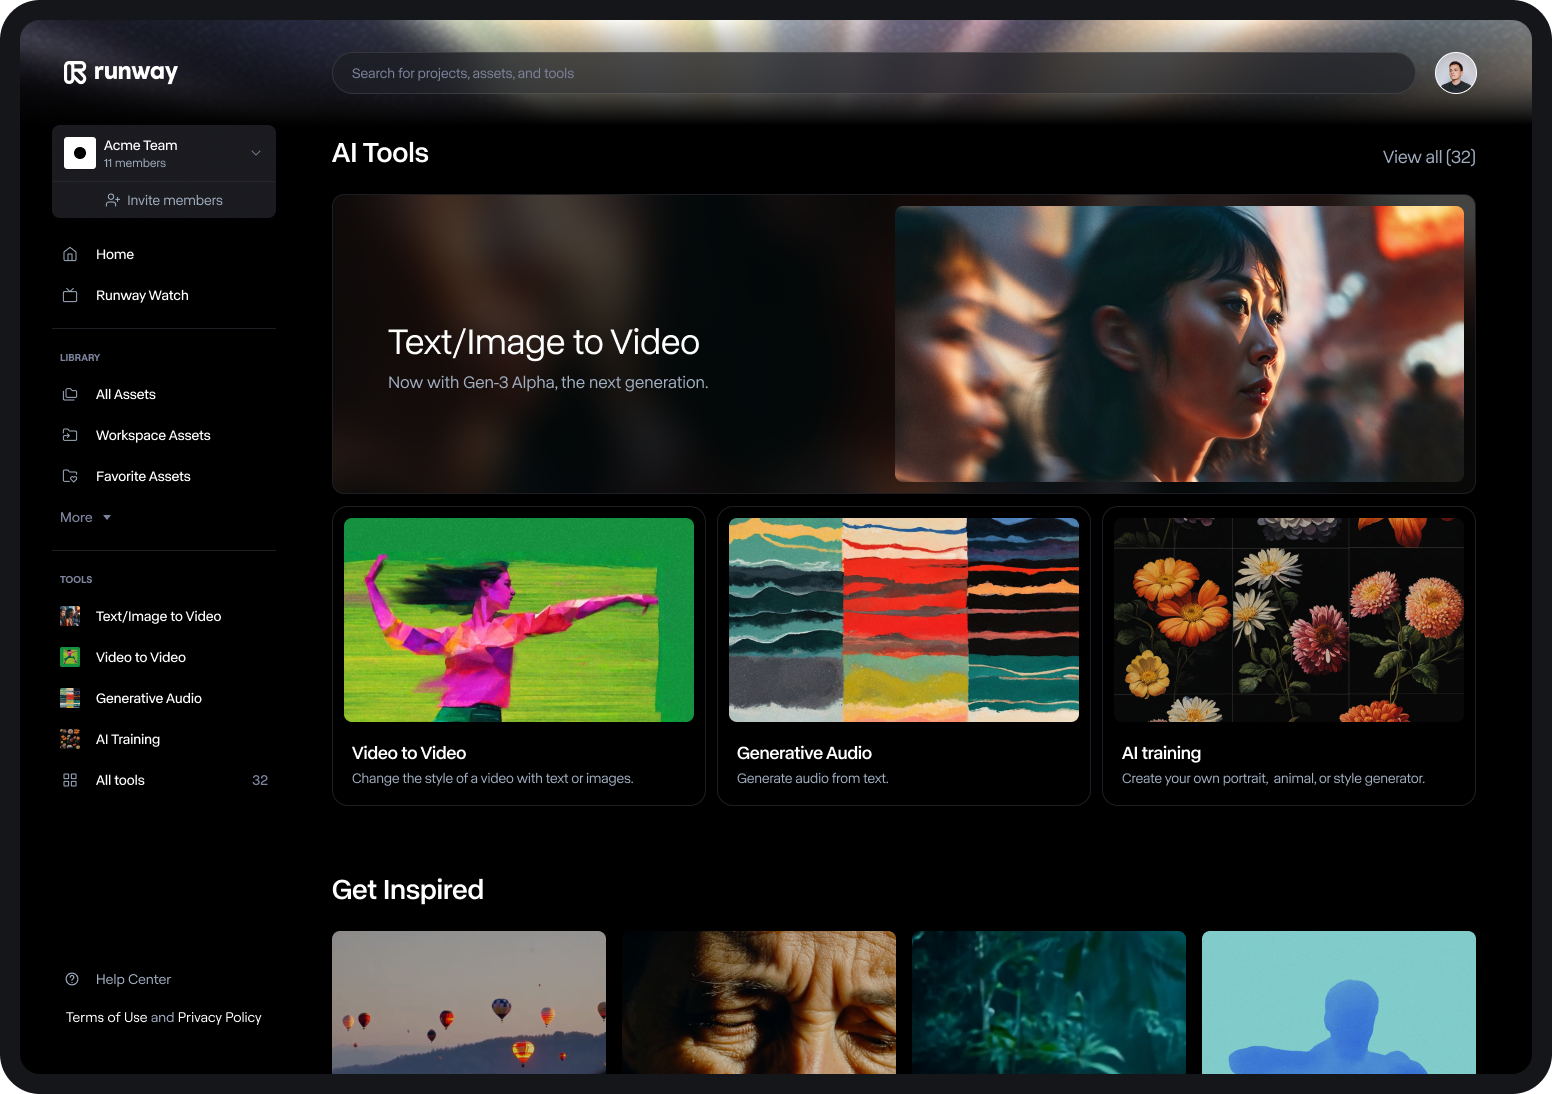The image size is (1552, 1094).
Task: Click the All tools grid icon
Action: pos(70,780)
